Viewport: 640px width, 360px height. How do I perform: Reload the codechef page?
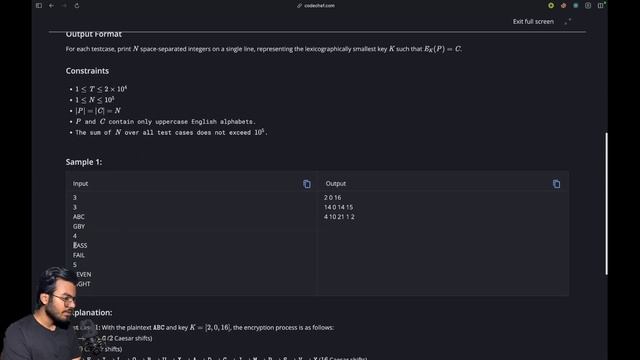pos(77,6)
